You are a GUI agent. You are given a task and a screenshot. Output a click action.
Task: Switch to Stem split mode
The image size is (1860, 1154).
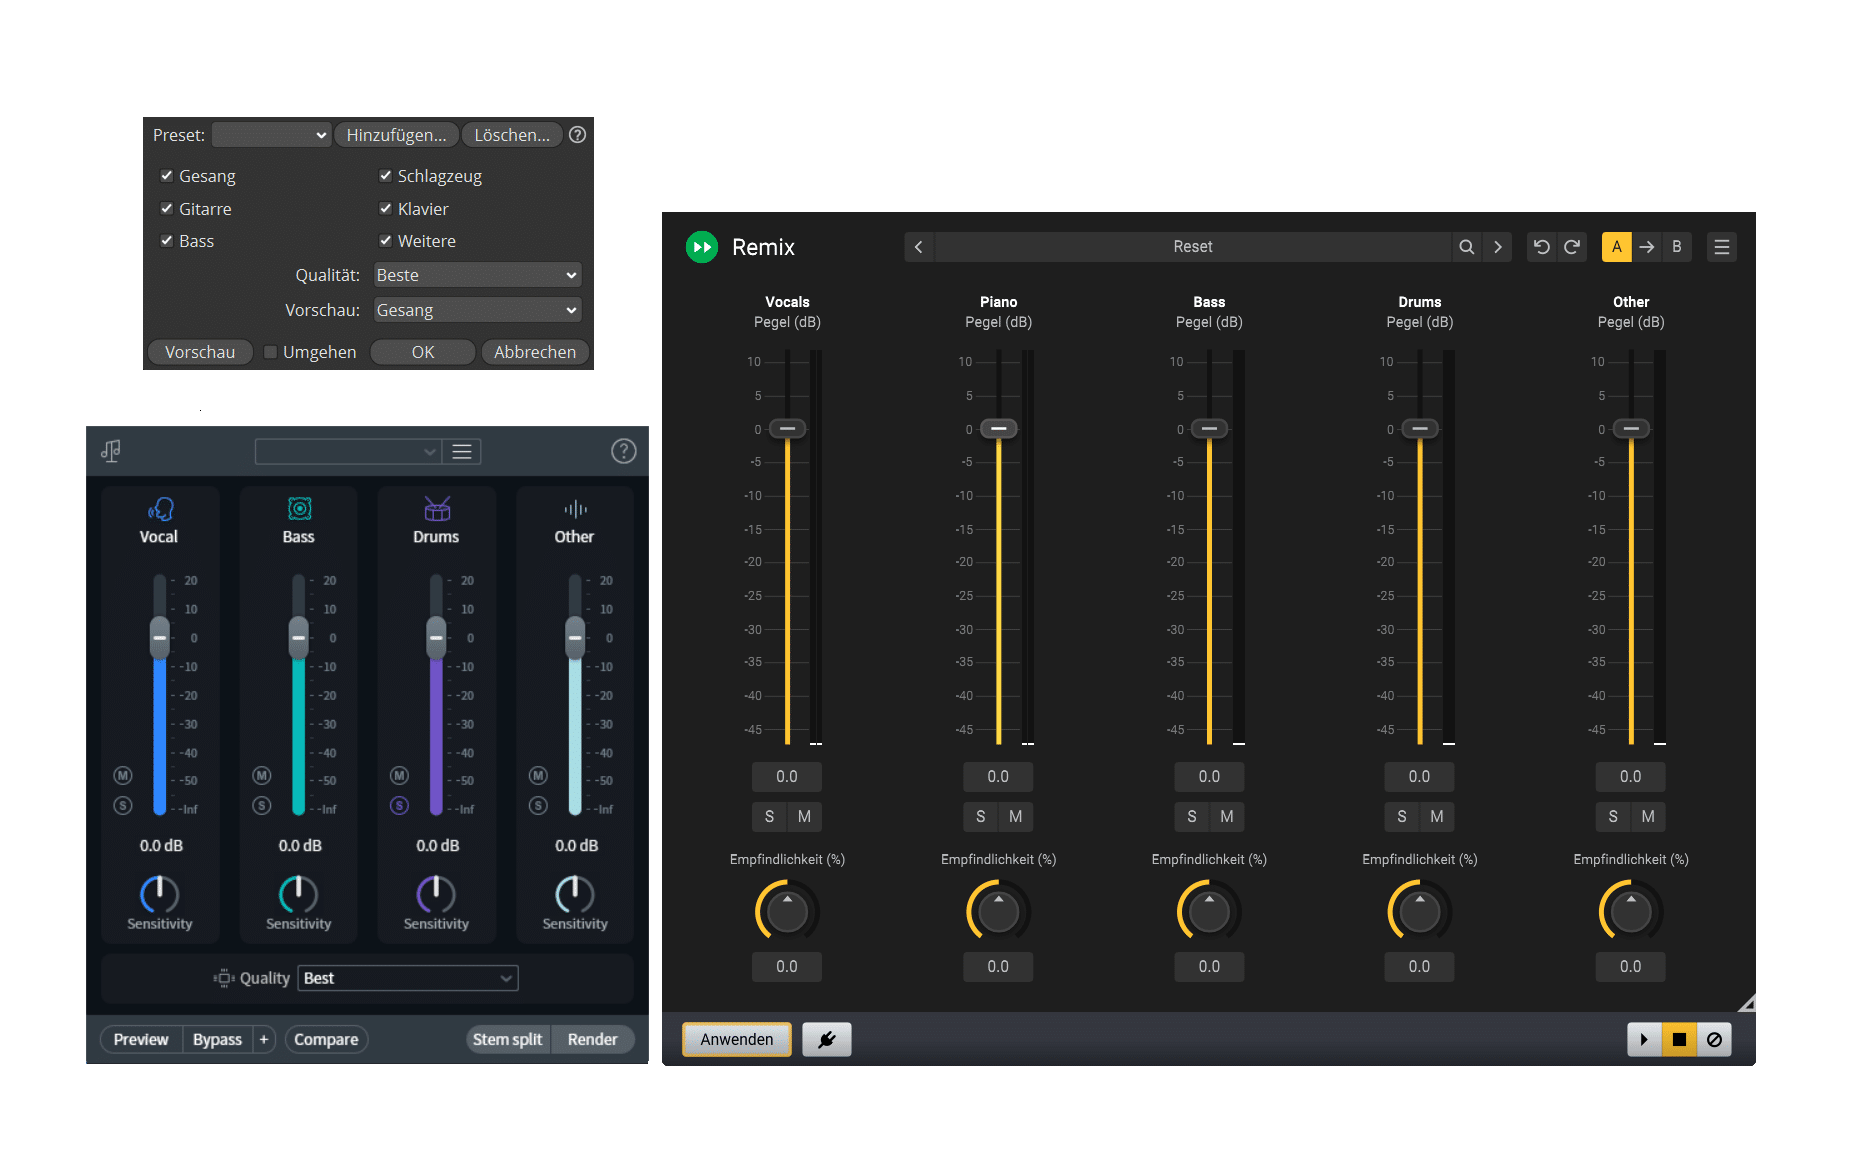click(508, 1040)
